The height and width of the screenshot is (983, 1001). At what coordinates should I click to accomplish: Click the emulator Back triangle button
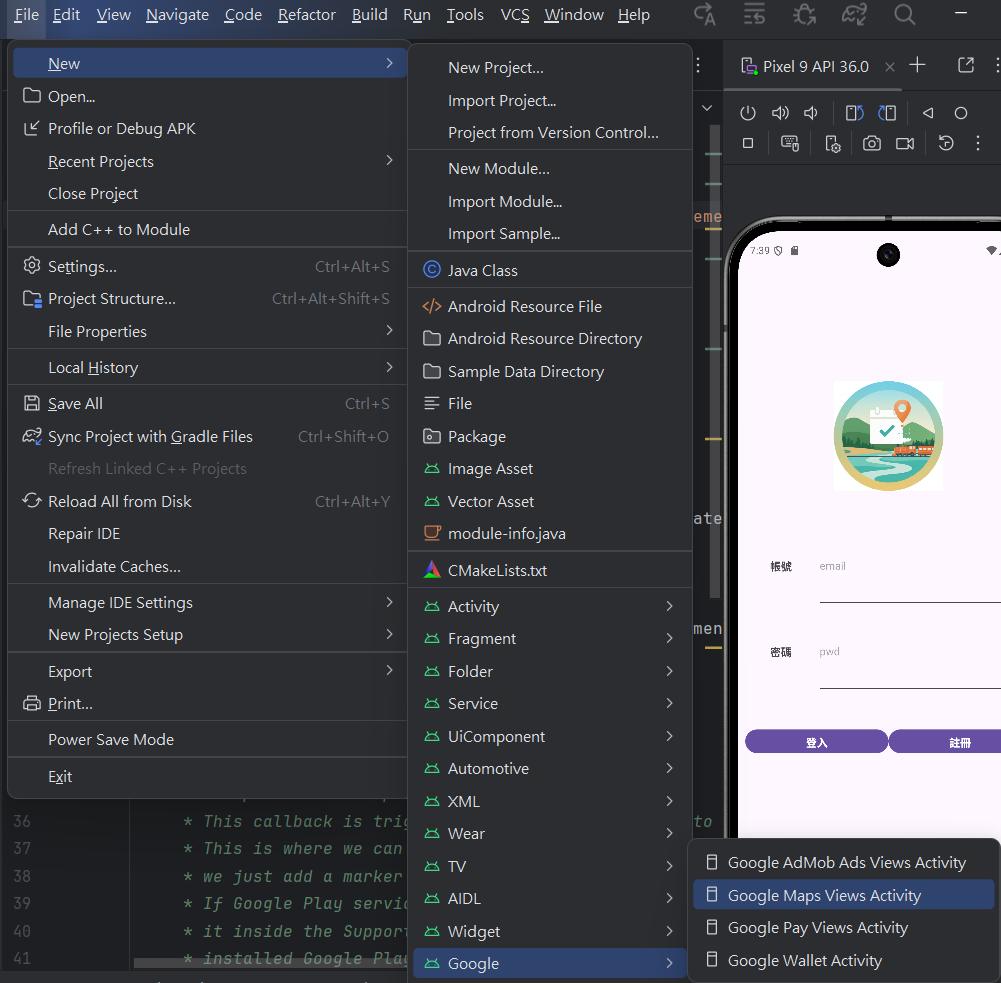click(928, 114)
